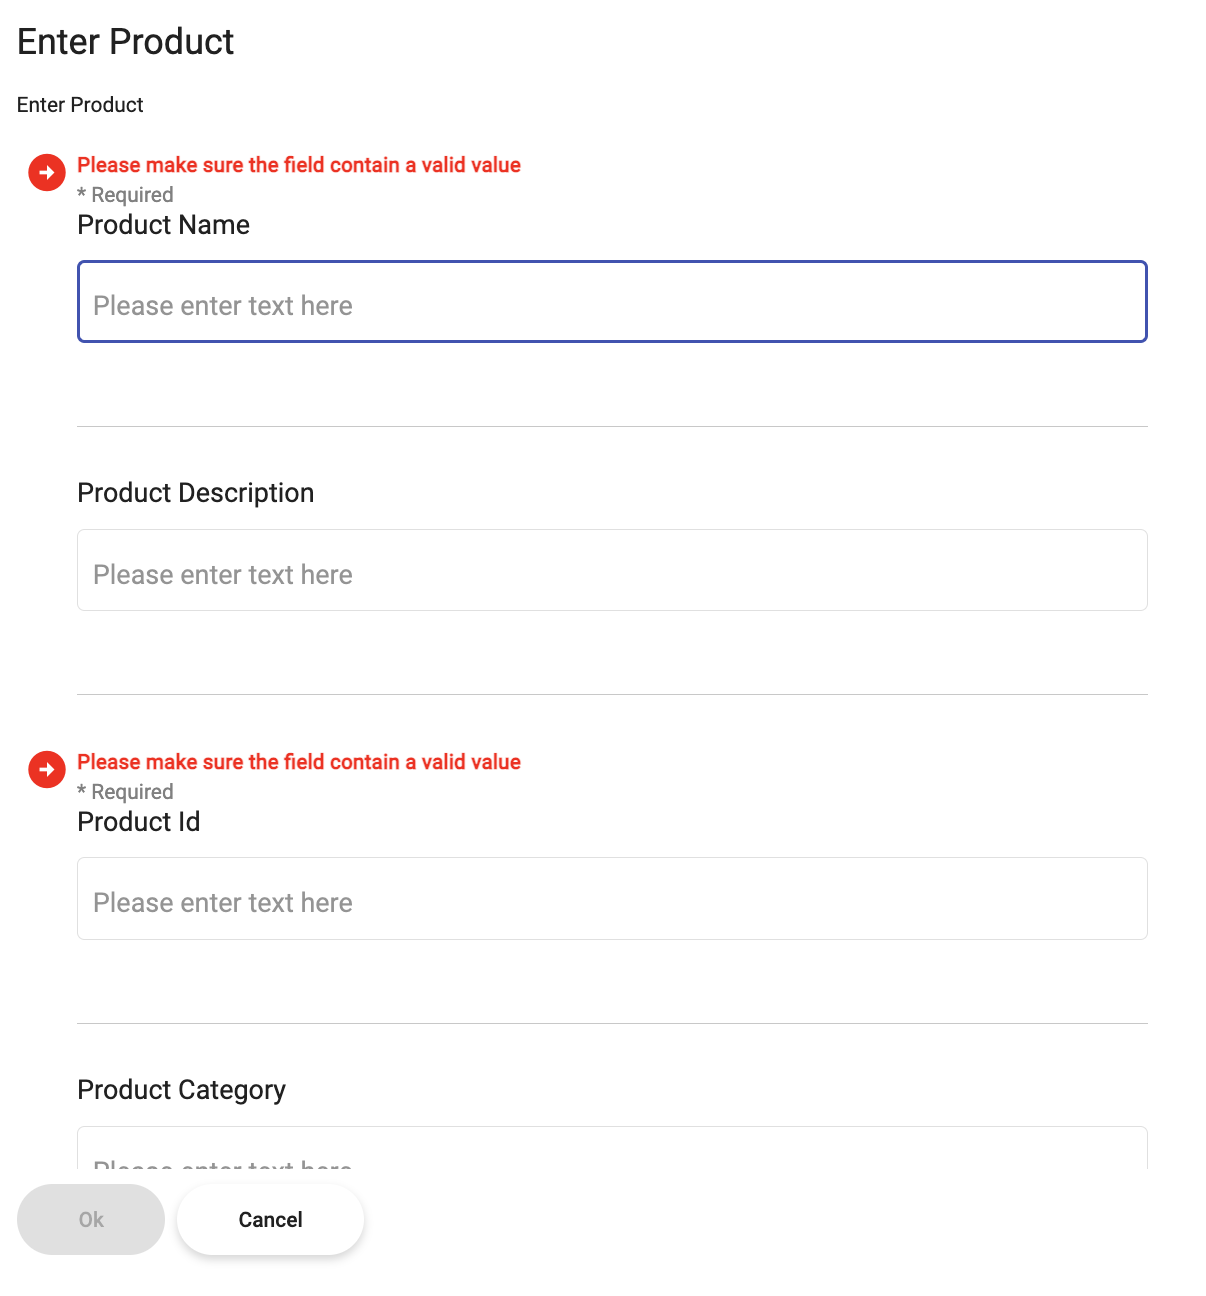Click the large Enter Product heading
Screen dimensions: 1206x1296
click(126, 42)
